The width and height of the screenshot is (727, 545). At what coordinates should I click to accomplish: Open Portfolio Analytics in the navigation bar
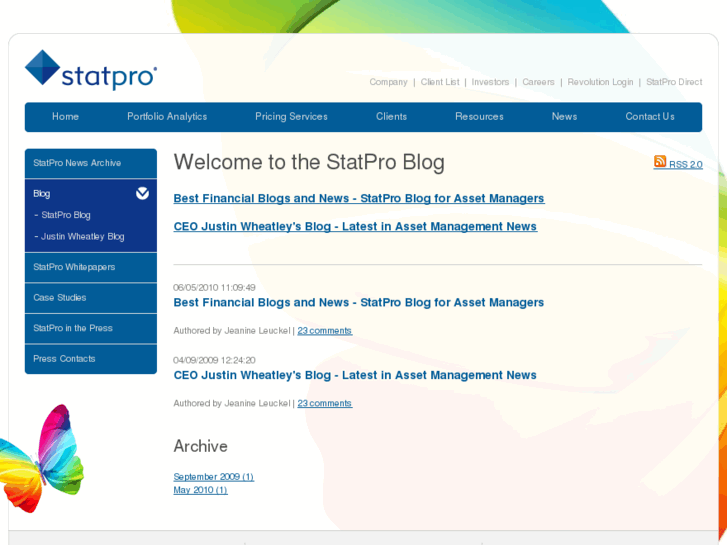pyautogui.click(x=167, y=116)
